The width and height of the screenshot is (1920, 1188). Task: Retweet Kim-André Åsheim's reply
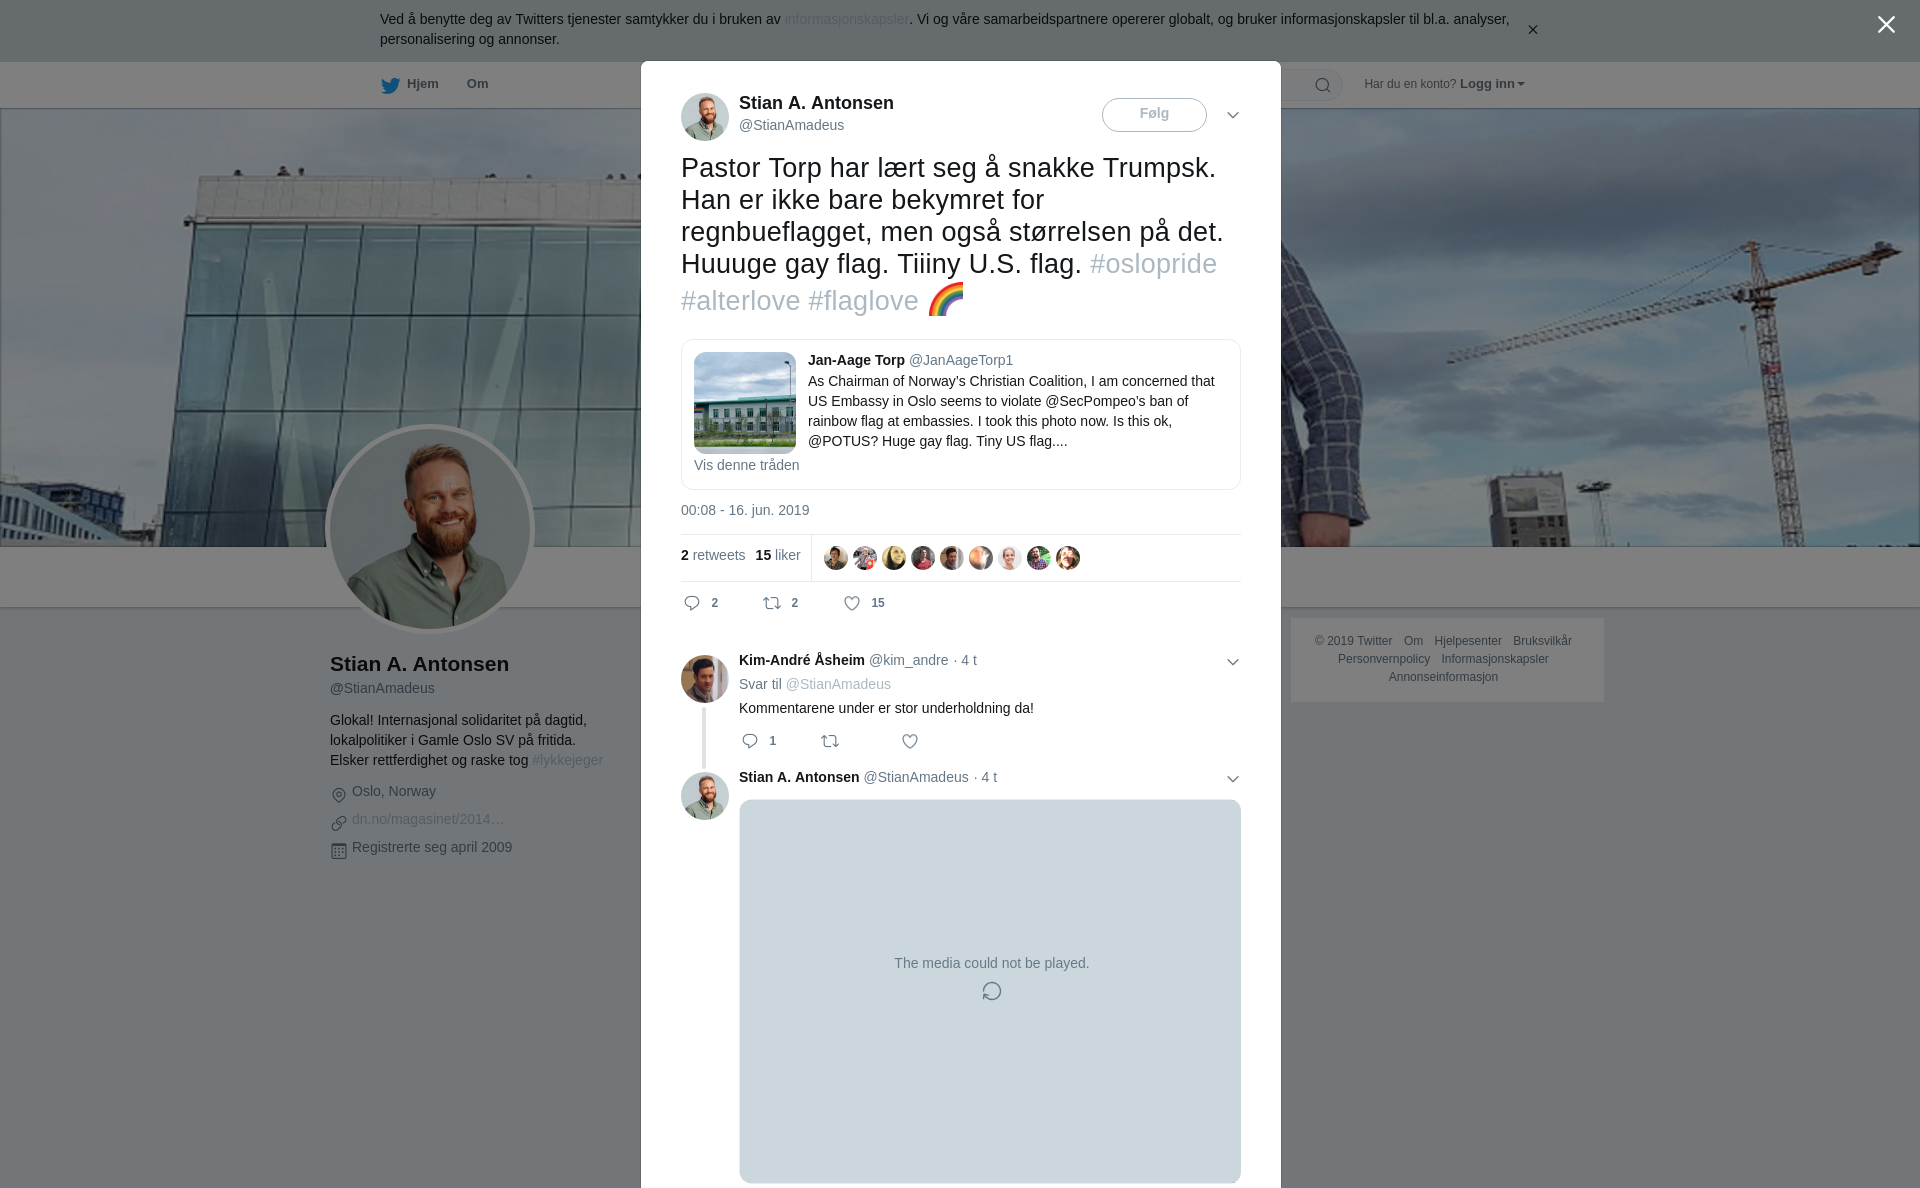(x=830, y=741)
